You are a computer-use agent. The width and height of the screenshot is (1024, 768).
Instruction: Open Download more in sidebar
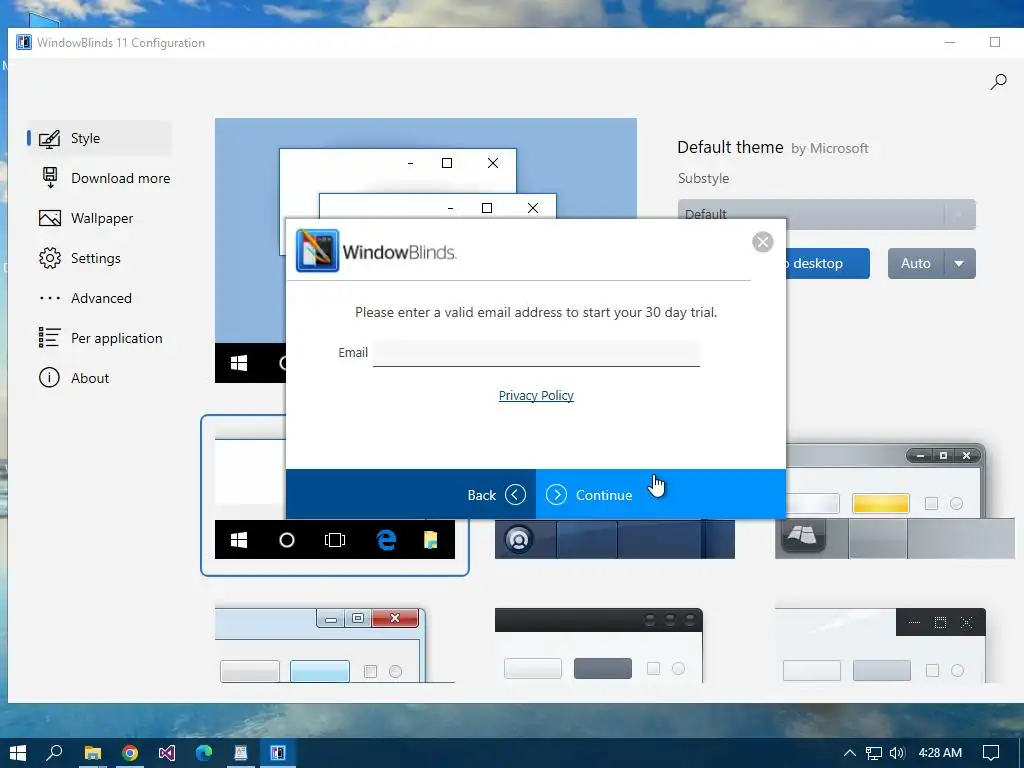(104, 178)
